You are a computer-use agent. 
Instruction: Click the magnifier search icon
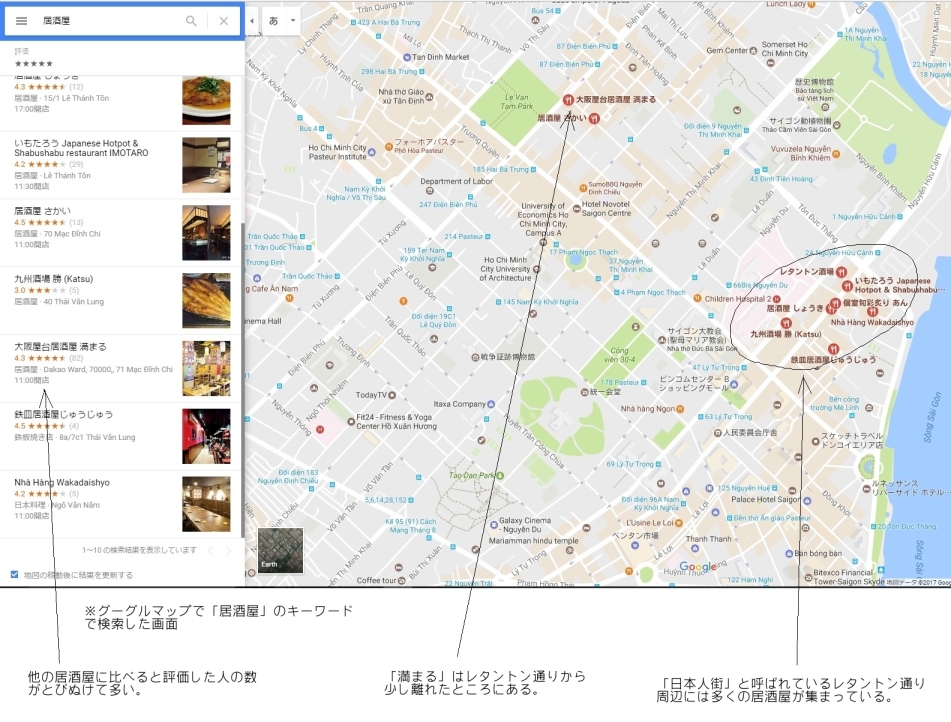click(x=191, y=21)
